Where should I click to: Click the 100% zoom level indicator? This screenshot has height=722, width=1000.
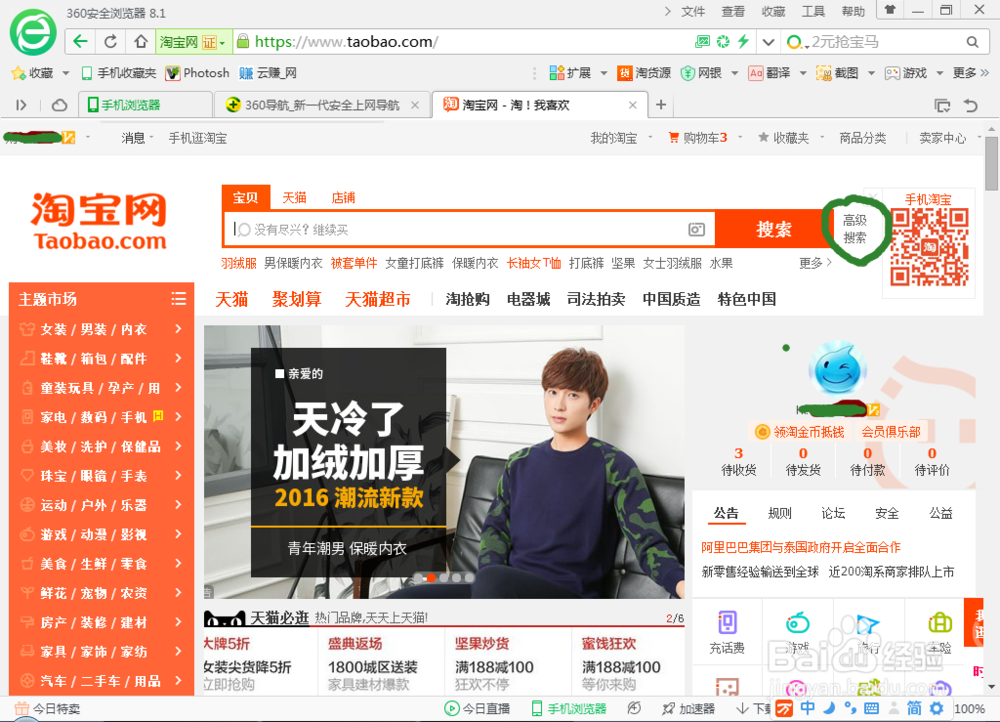point(969,709)
